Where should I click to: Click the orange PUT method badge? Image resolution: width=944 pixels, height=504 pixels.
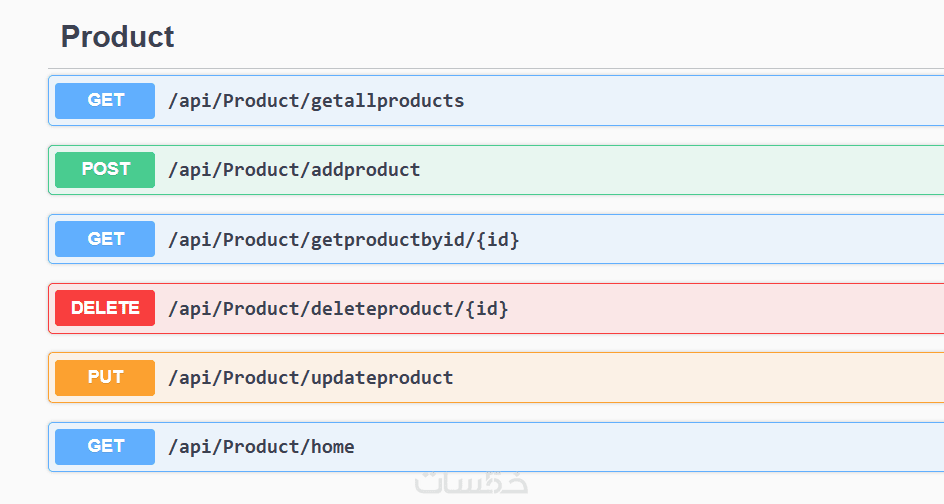point(105,377)
